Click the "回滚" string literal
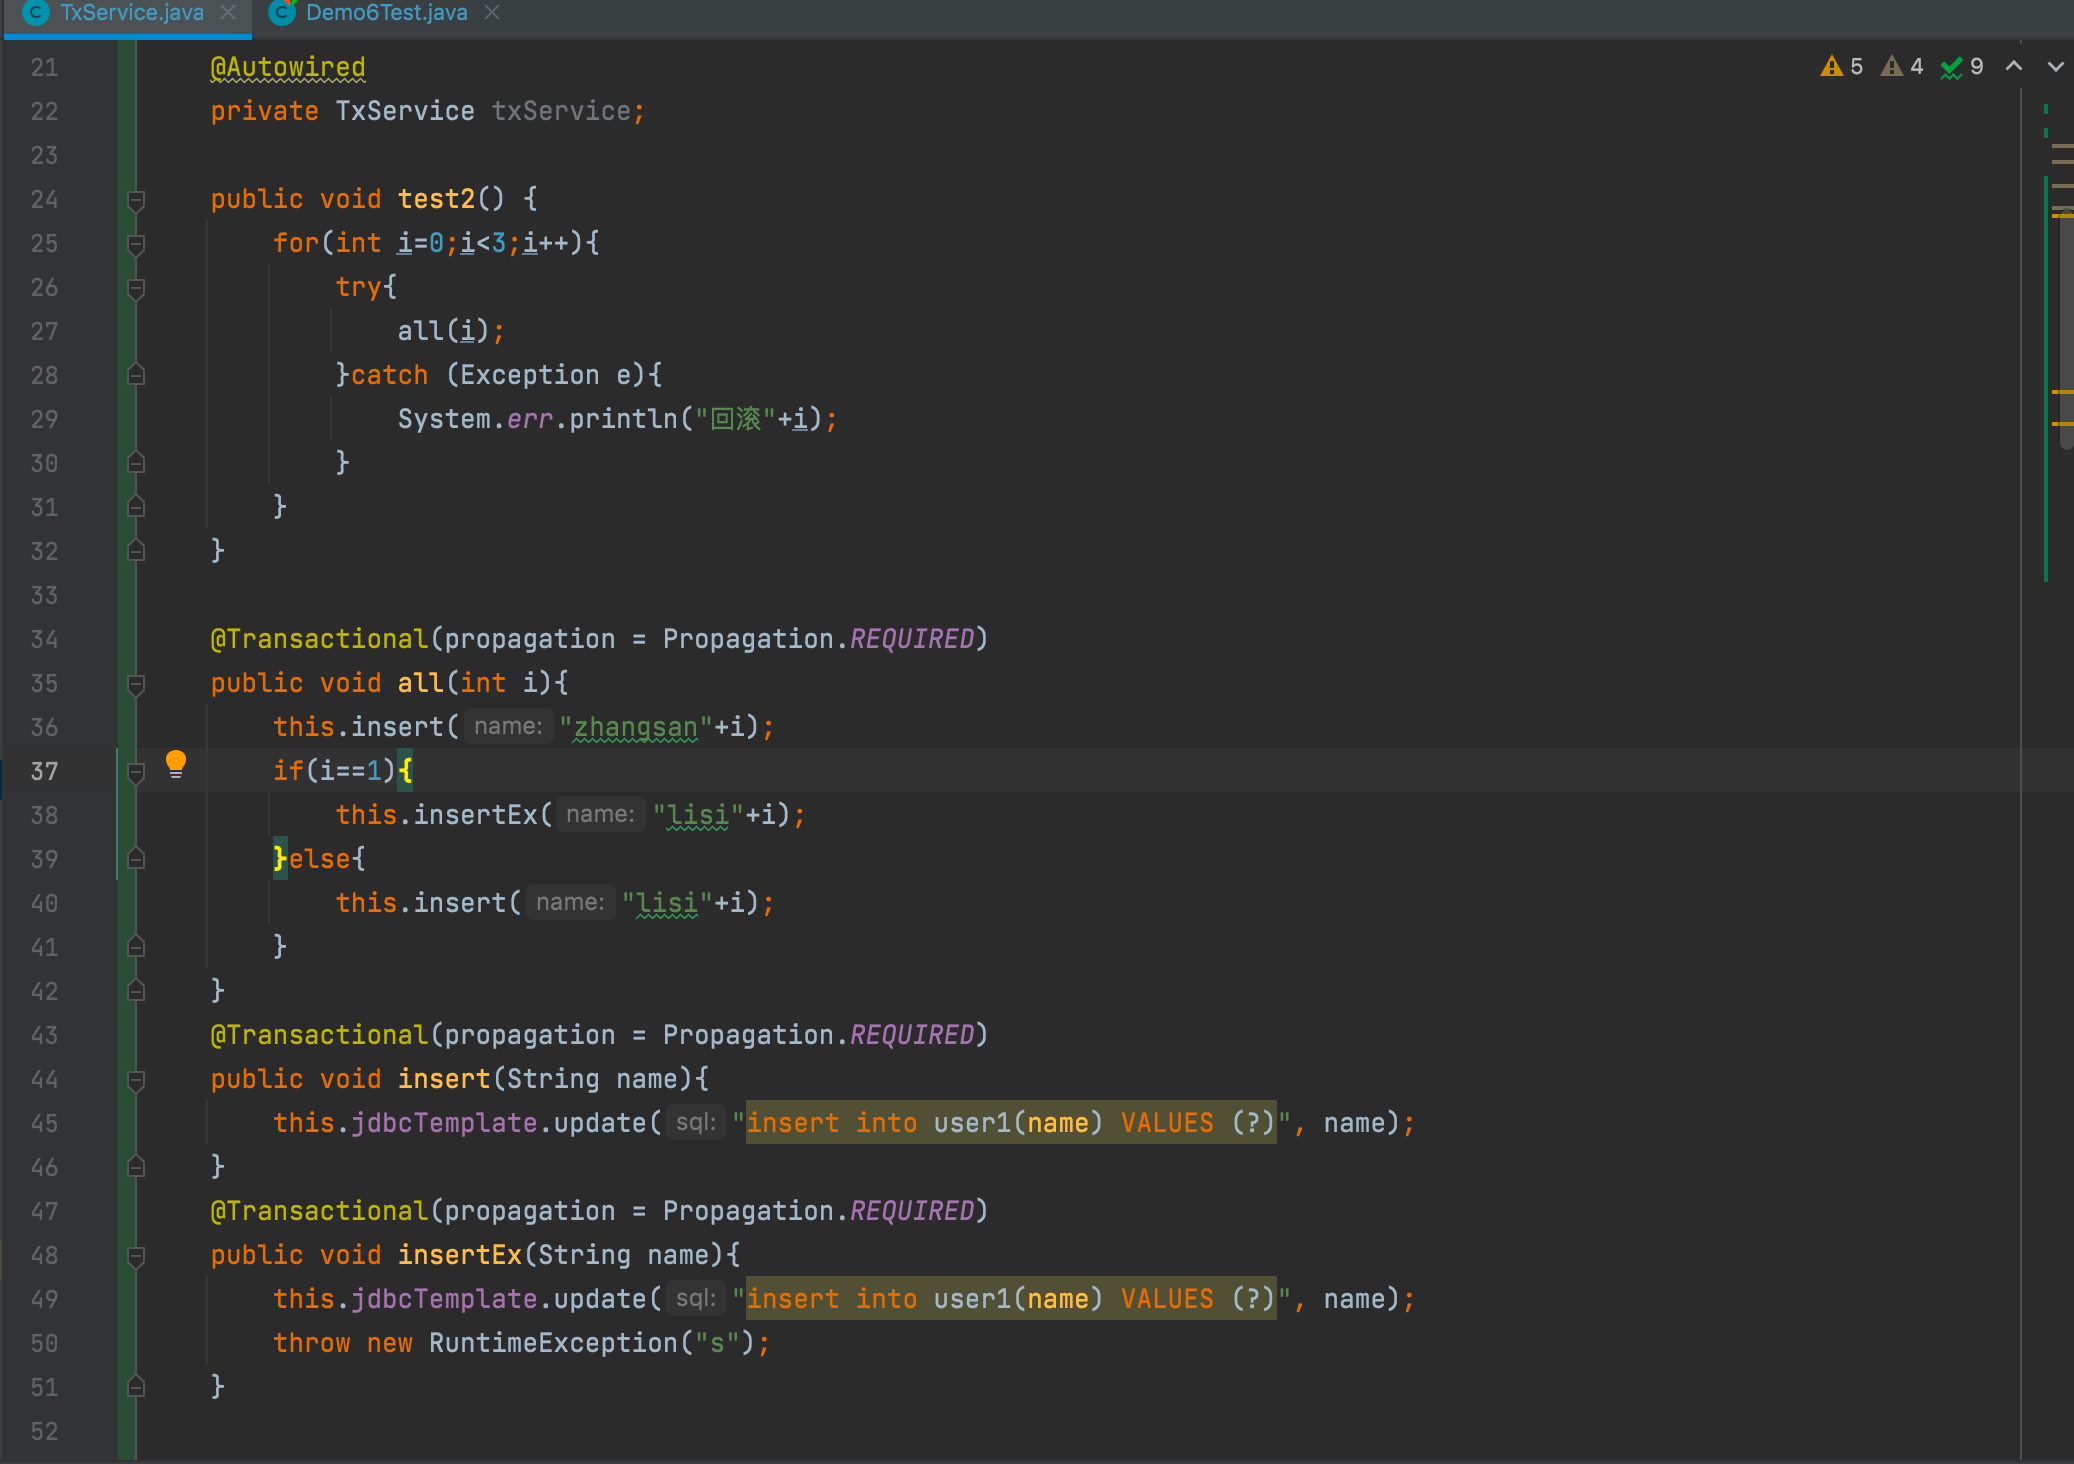Viewport: 2074px width, 1464px height. point(736,419)
